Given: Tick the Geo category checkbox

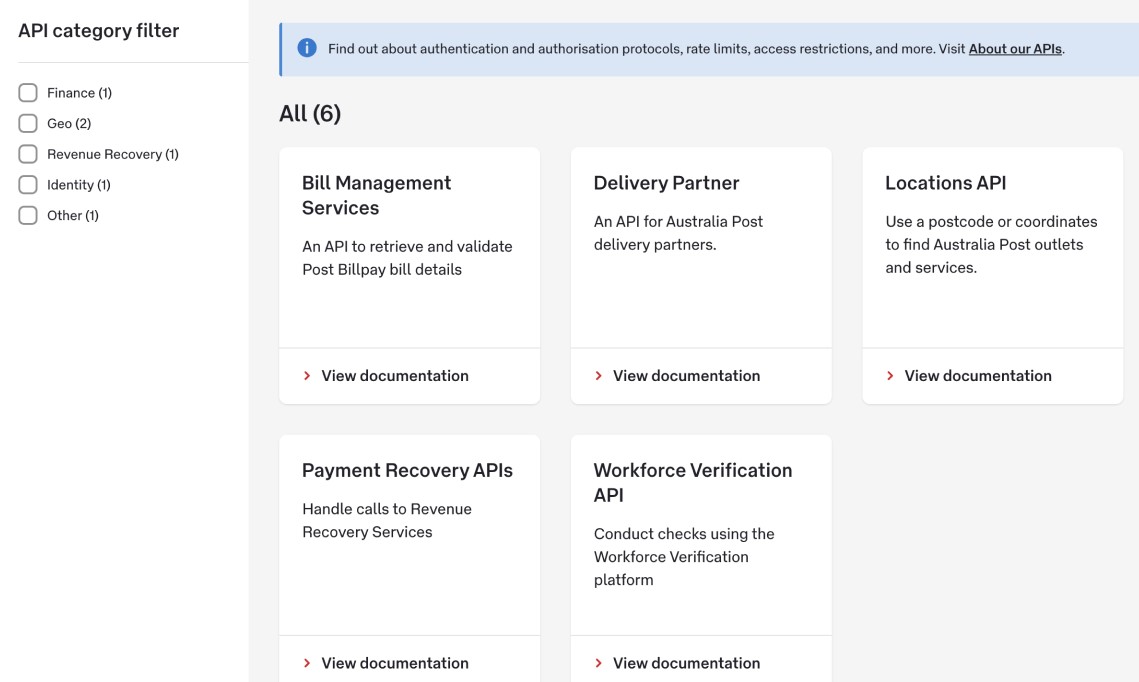Looking at the screenshot, I should [x=28, y=123].
